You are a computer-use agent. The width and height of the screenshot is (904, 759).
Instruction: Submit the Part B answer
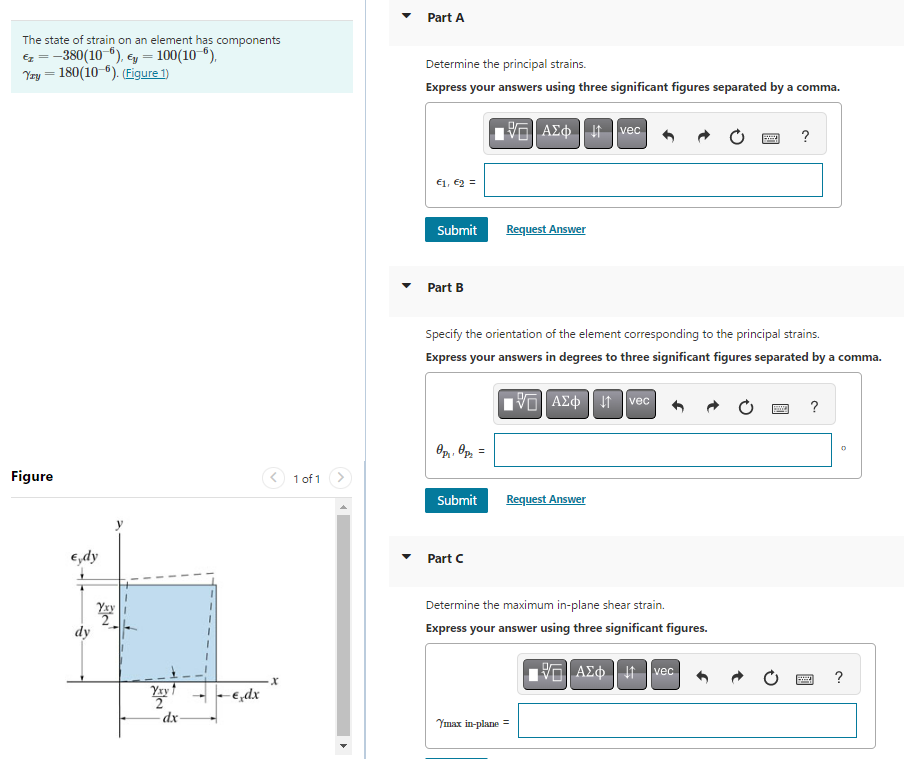pos(457,500)
